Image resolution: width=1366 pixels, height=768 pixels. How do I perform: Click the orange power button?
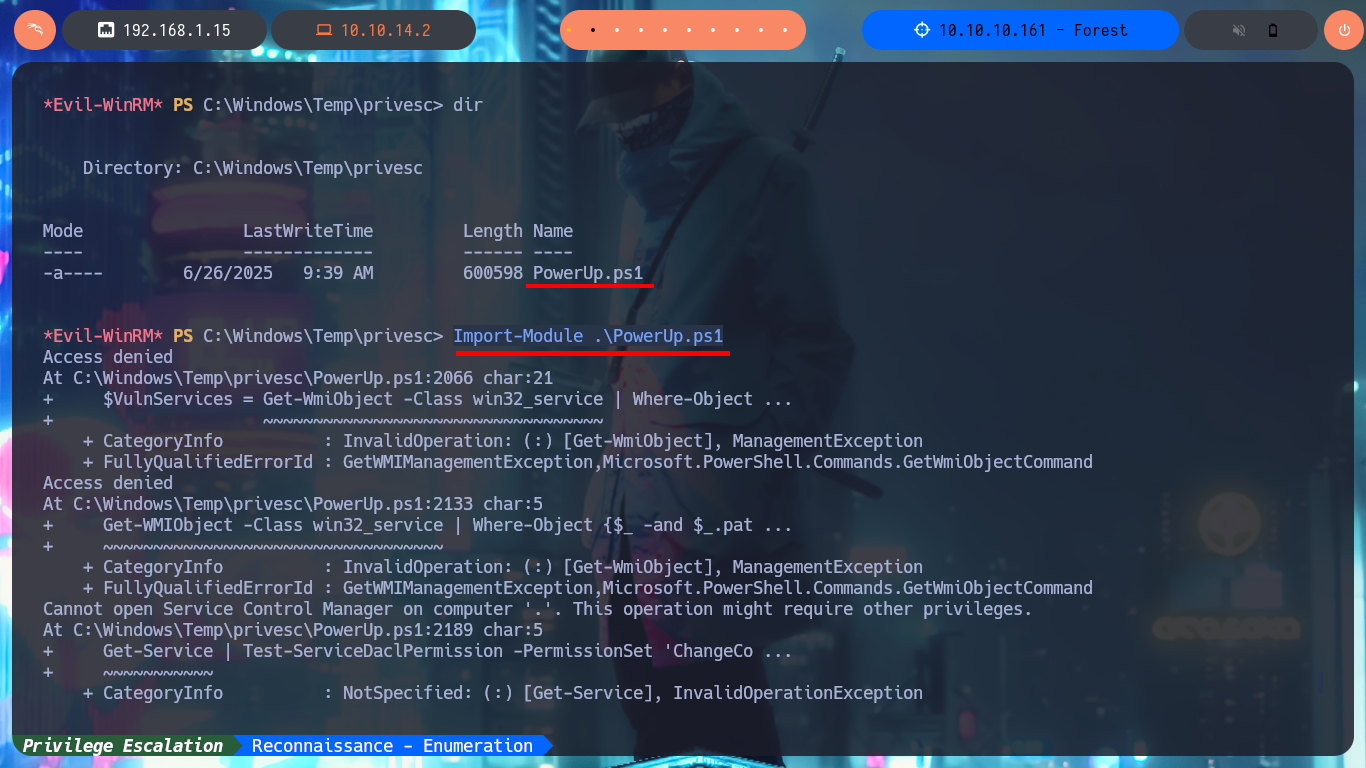(x=1344, y=30)
